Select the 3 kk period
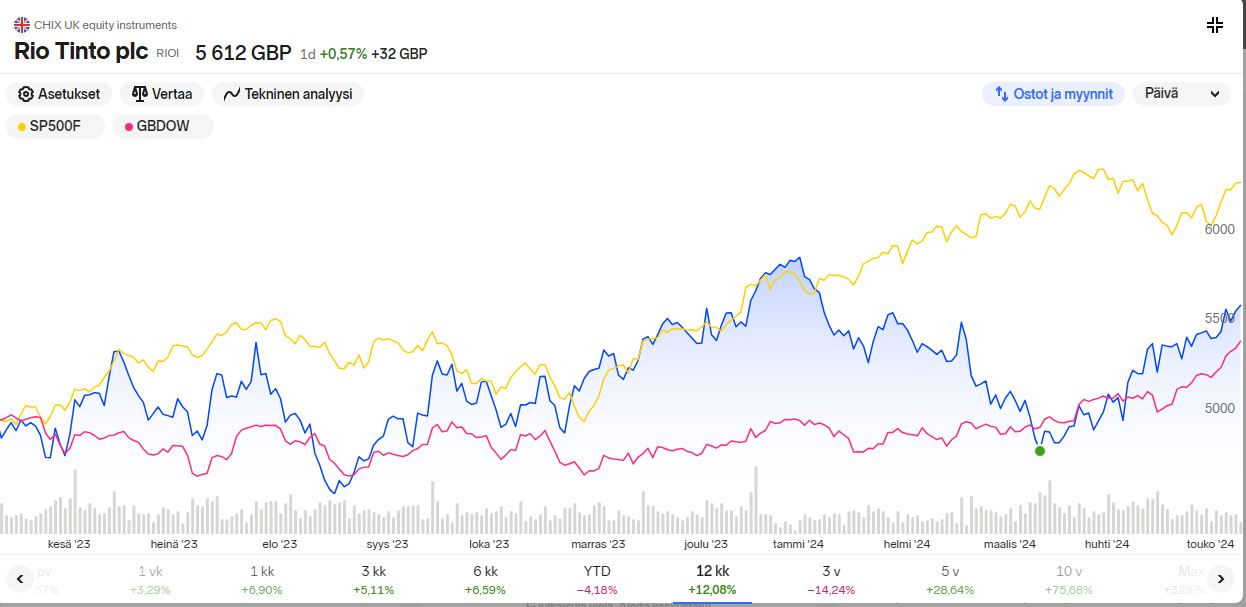The image size is (1246, 607). pyautogui.click(x=373, y=580)
